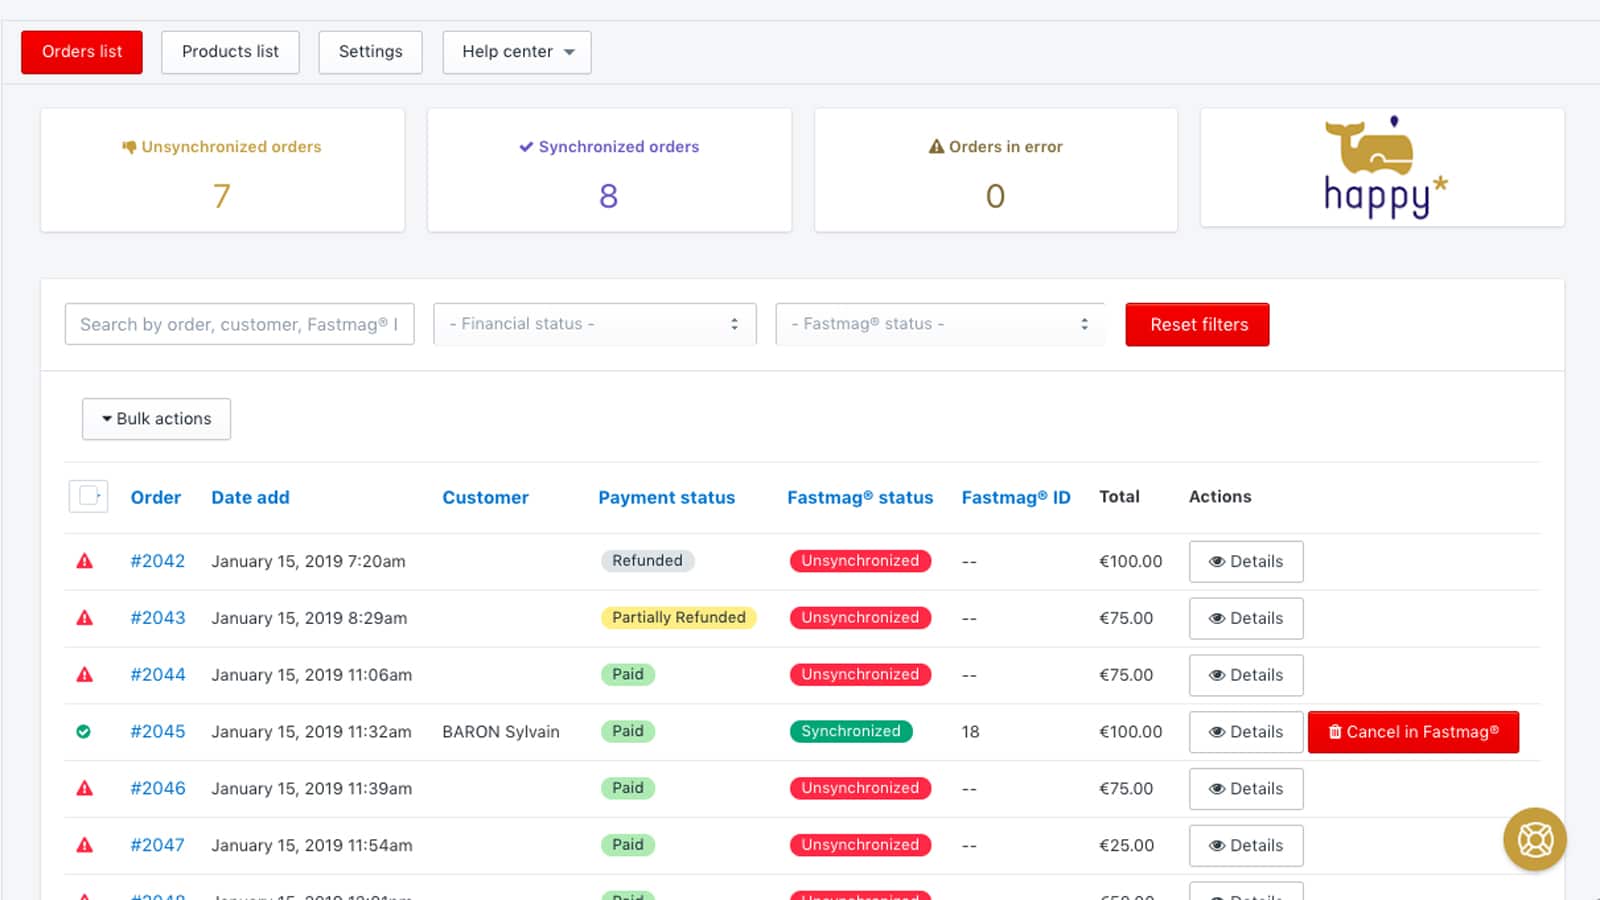Open order #2046 link
Screen dimensions: 1600x900
(158, 788)
